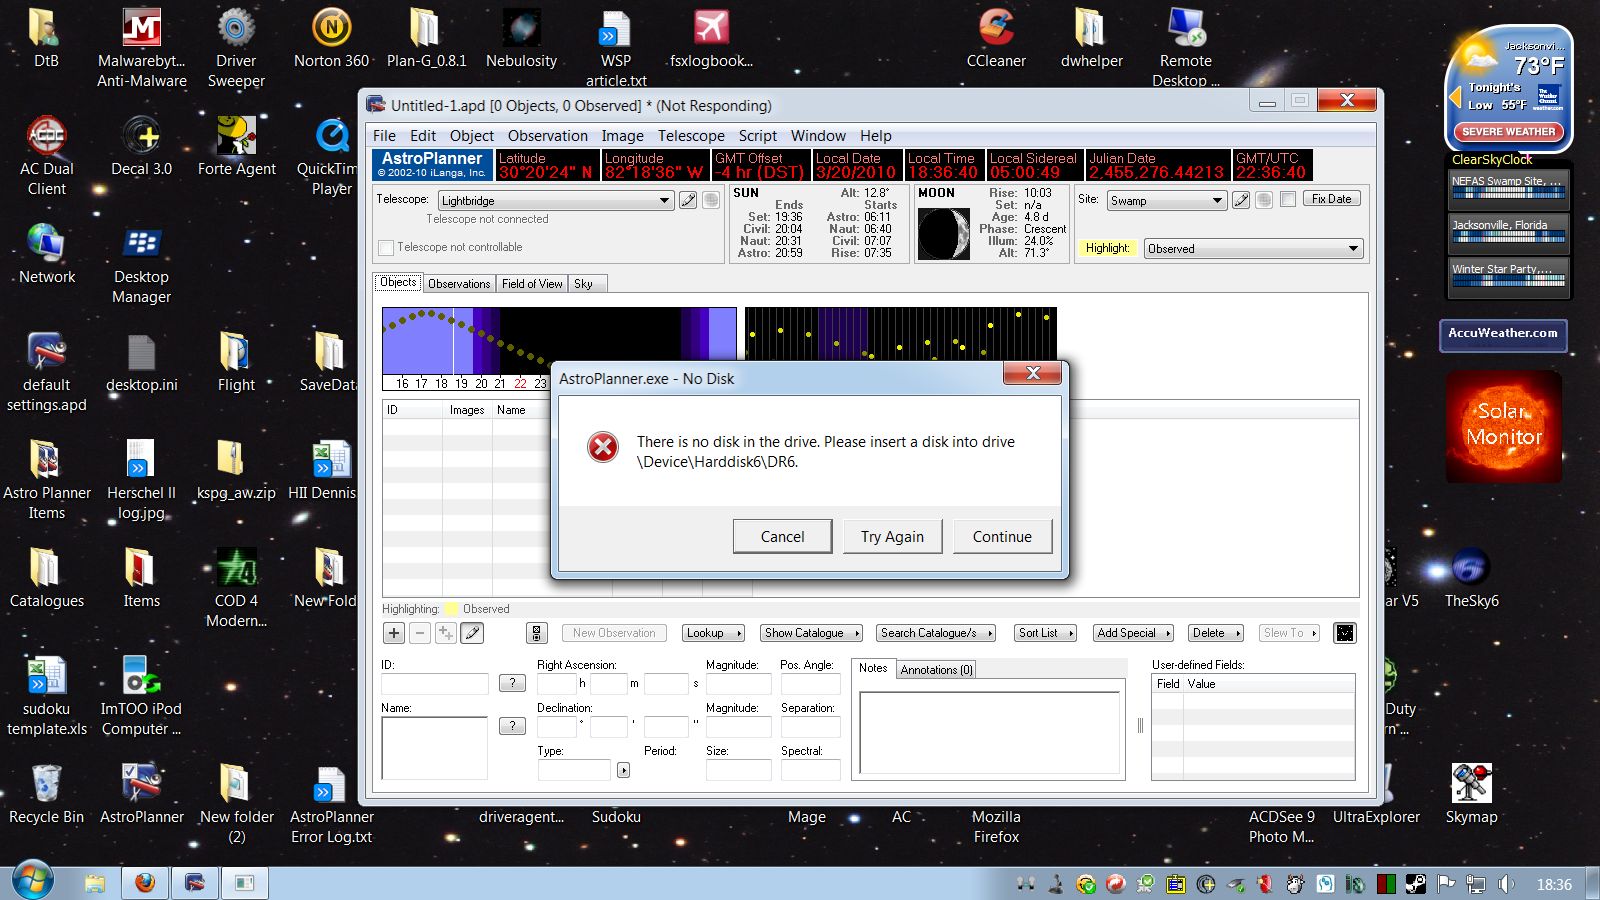This screenshot has width=1600, height=900.
Task: Switch to the Annotations (0) tab
Action: coord(936,670)
